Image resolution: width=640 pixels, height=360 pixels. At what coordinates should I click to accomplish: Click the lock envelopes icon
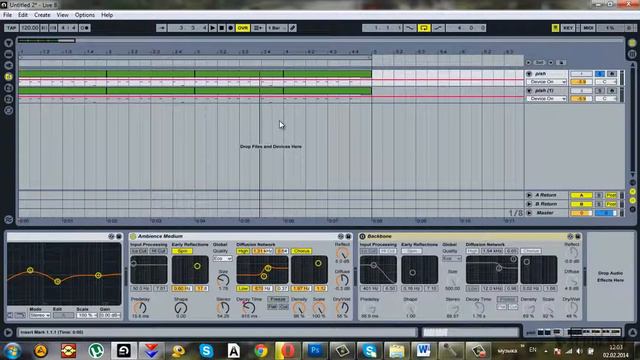[x=561, y=62]
